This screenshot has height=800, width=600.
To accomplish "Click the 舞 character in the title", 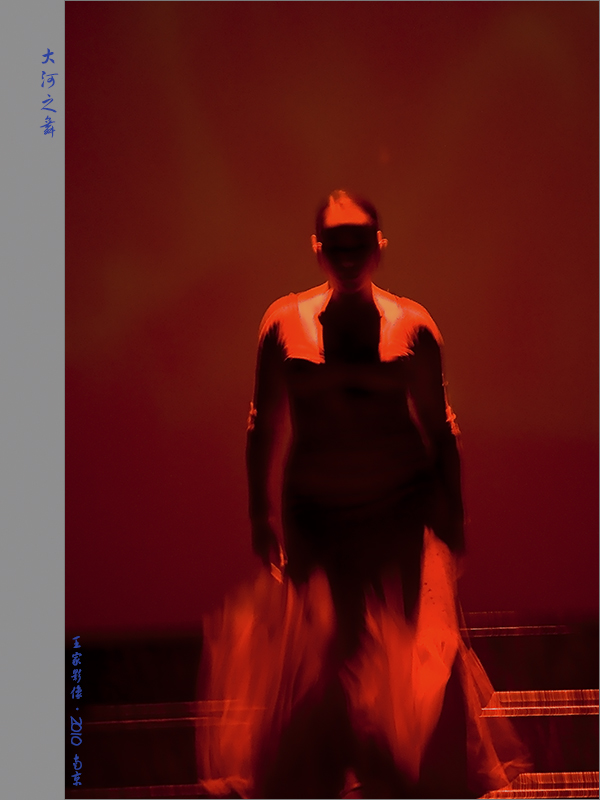I will click(48, 127).
